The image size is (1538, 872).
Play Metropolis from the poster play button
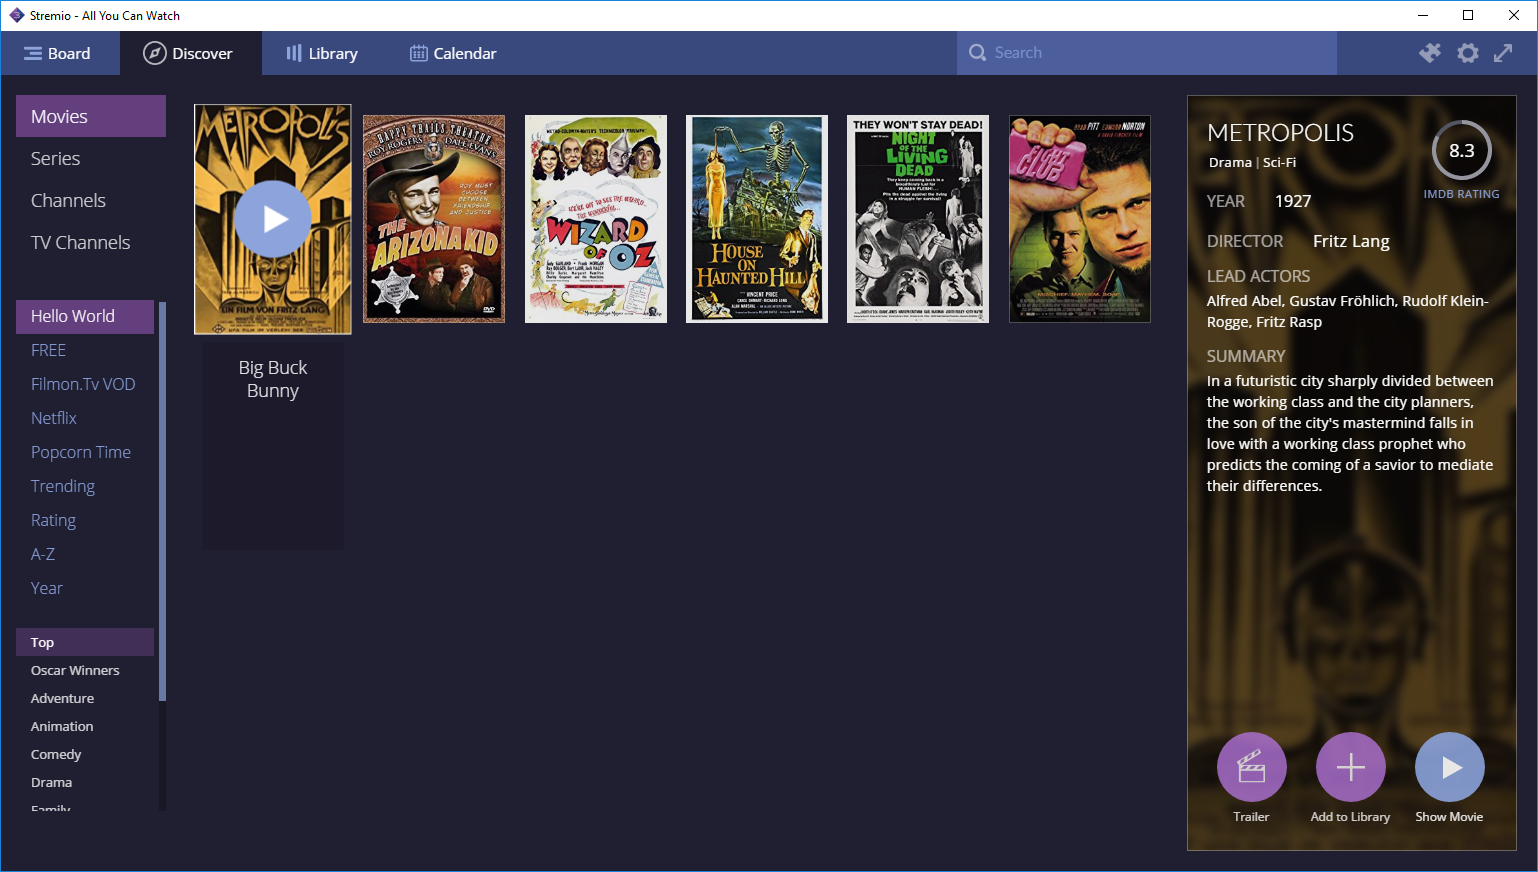click(273, 219)
